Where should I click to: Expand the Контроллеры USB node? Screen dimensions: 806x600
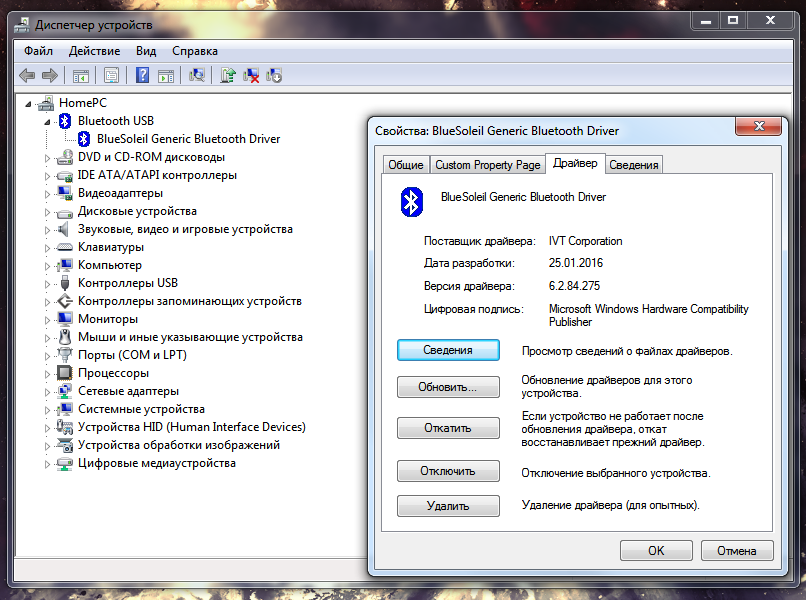tap(47, 284)
